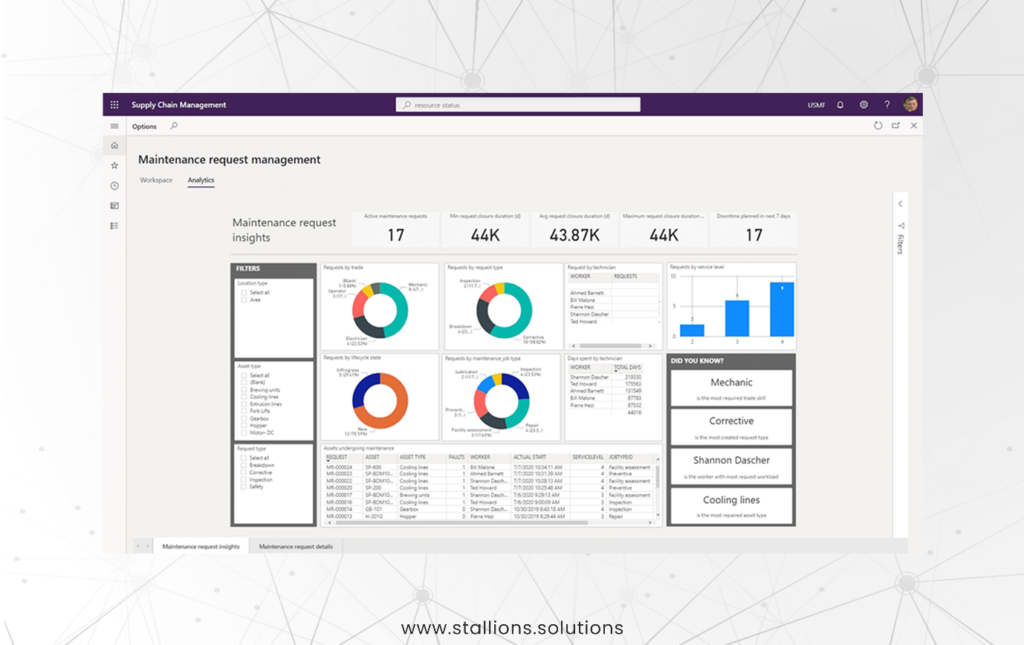The width and height of the screenshot is (1024, 645).
Task: Click bar for service level 4
Action: (782, 309)
